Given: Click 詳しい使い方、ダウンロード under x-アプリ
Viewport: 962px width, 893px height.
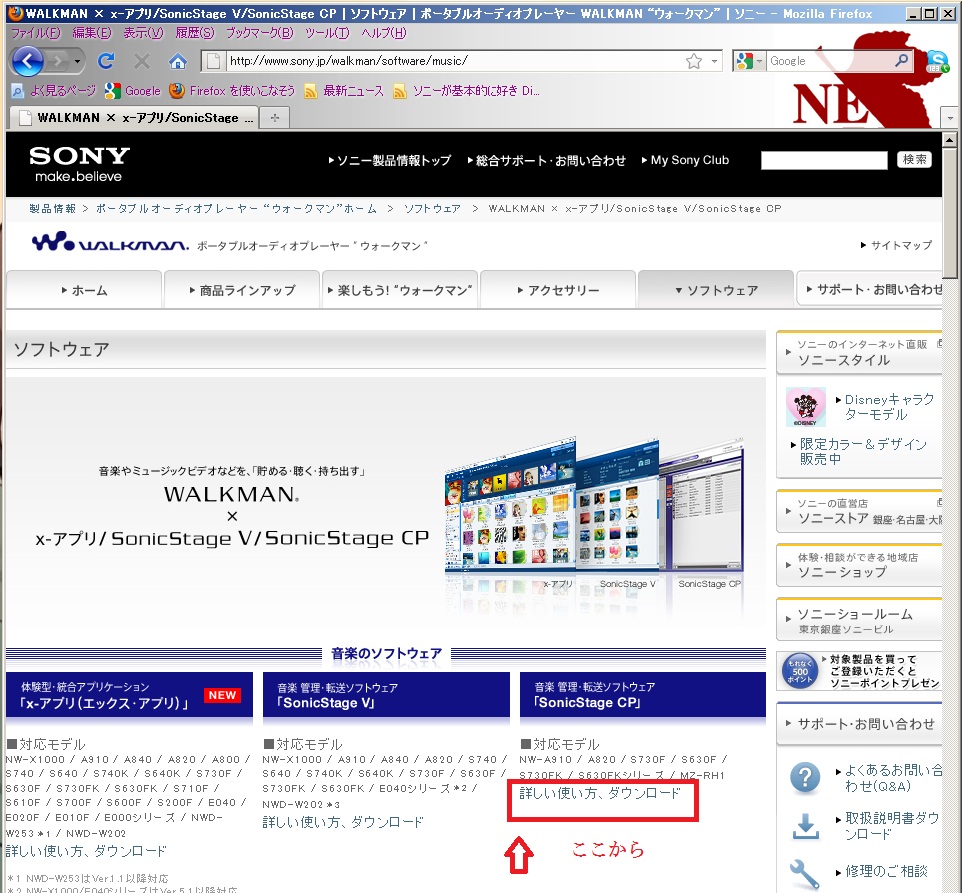Looking at the screenshot, I should pyautogui.click(x=86, y=851).
